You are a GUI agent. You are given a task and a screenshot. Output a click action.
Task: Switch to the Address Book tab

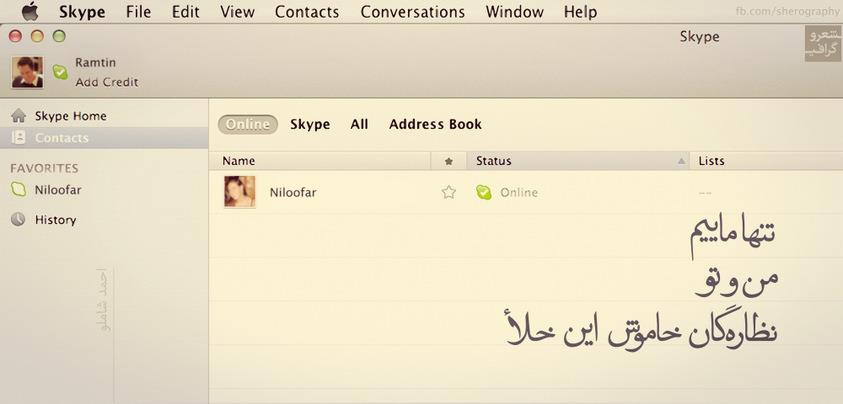435,124
